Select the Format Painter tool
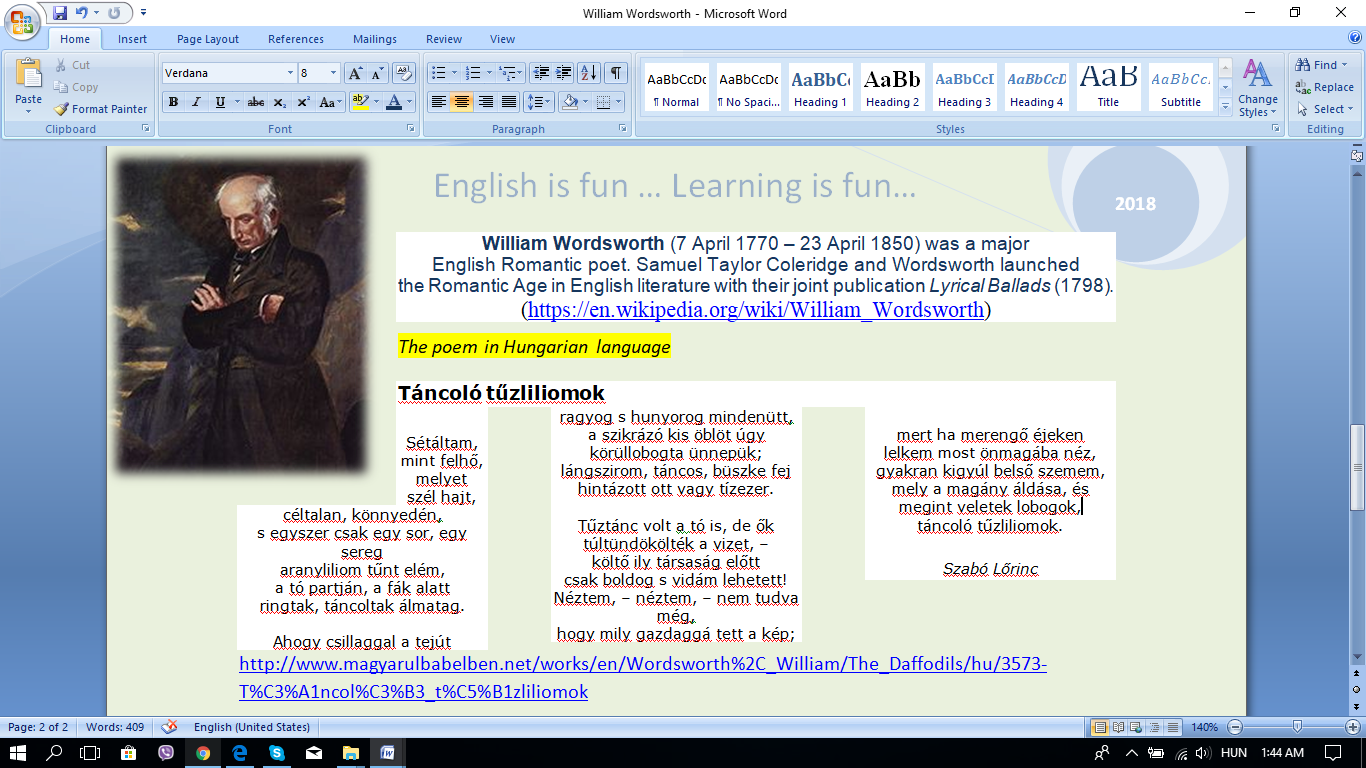Viewport: 1366px width, 768px height. pos(101,109)
